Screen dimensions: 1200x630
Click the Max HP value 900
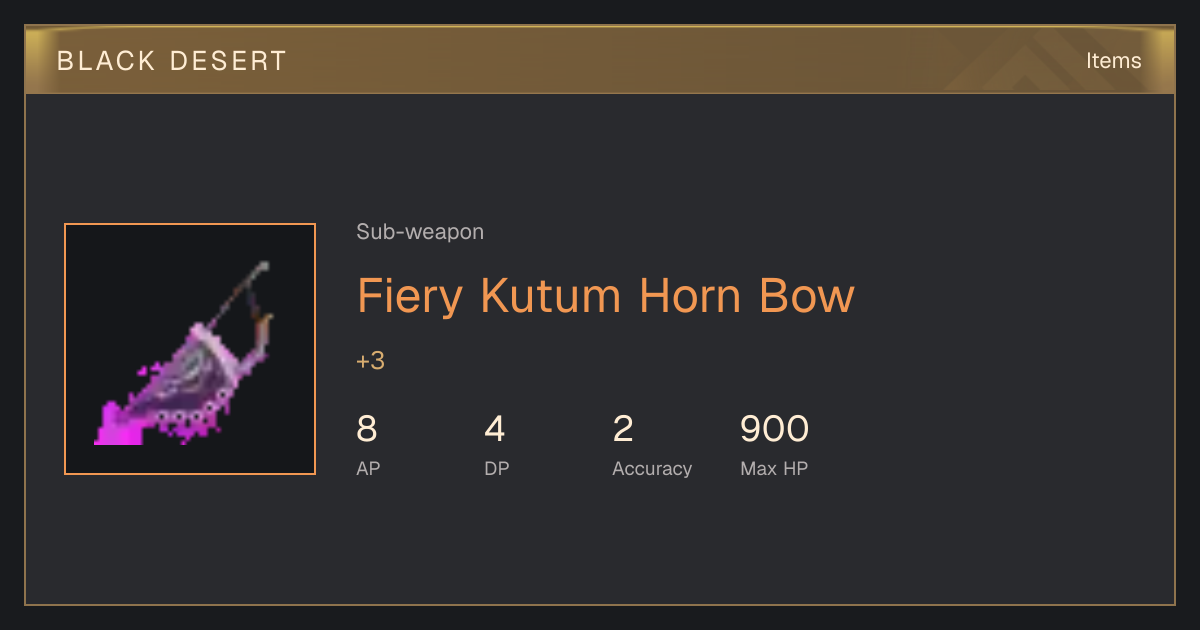[x=774, y=429]
